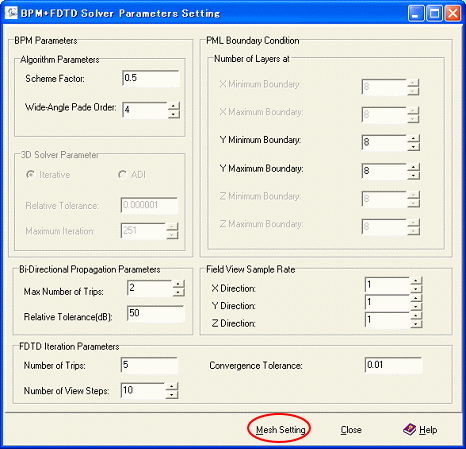This screenshot has width=466, height=449.
Task: Increase Number of View Steps
Action: pos(172,387)
